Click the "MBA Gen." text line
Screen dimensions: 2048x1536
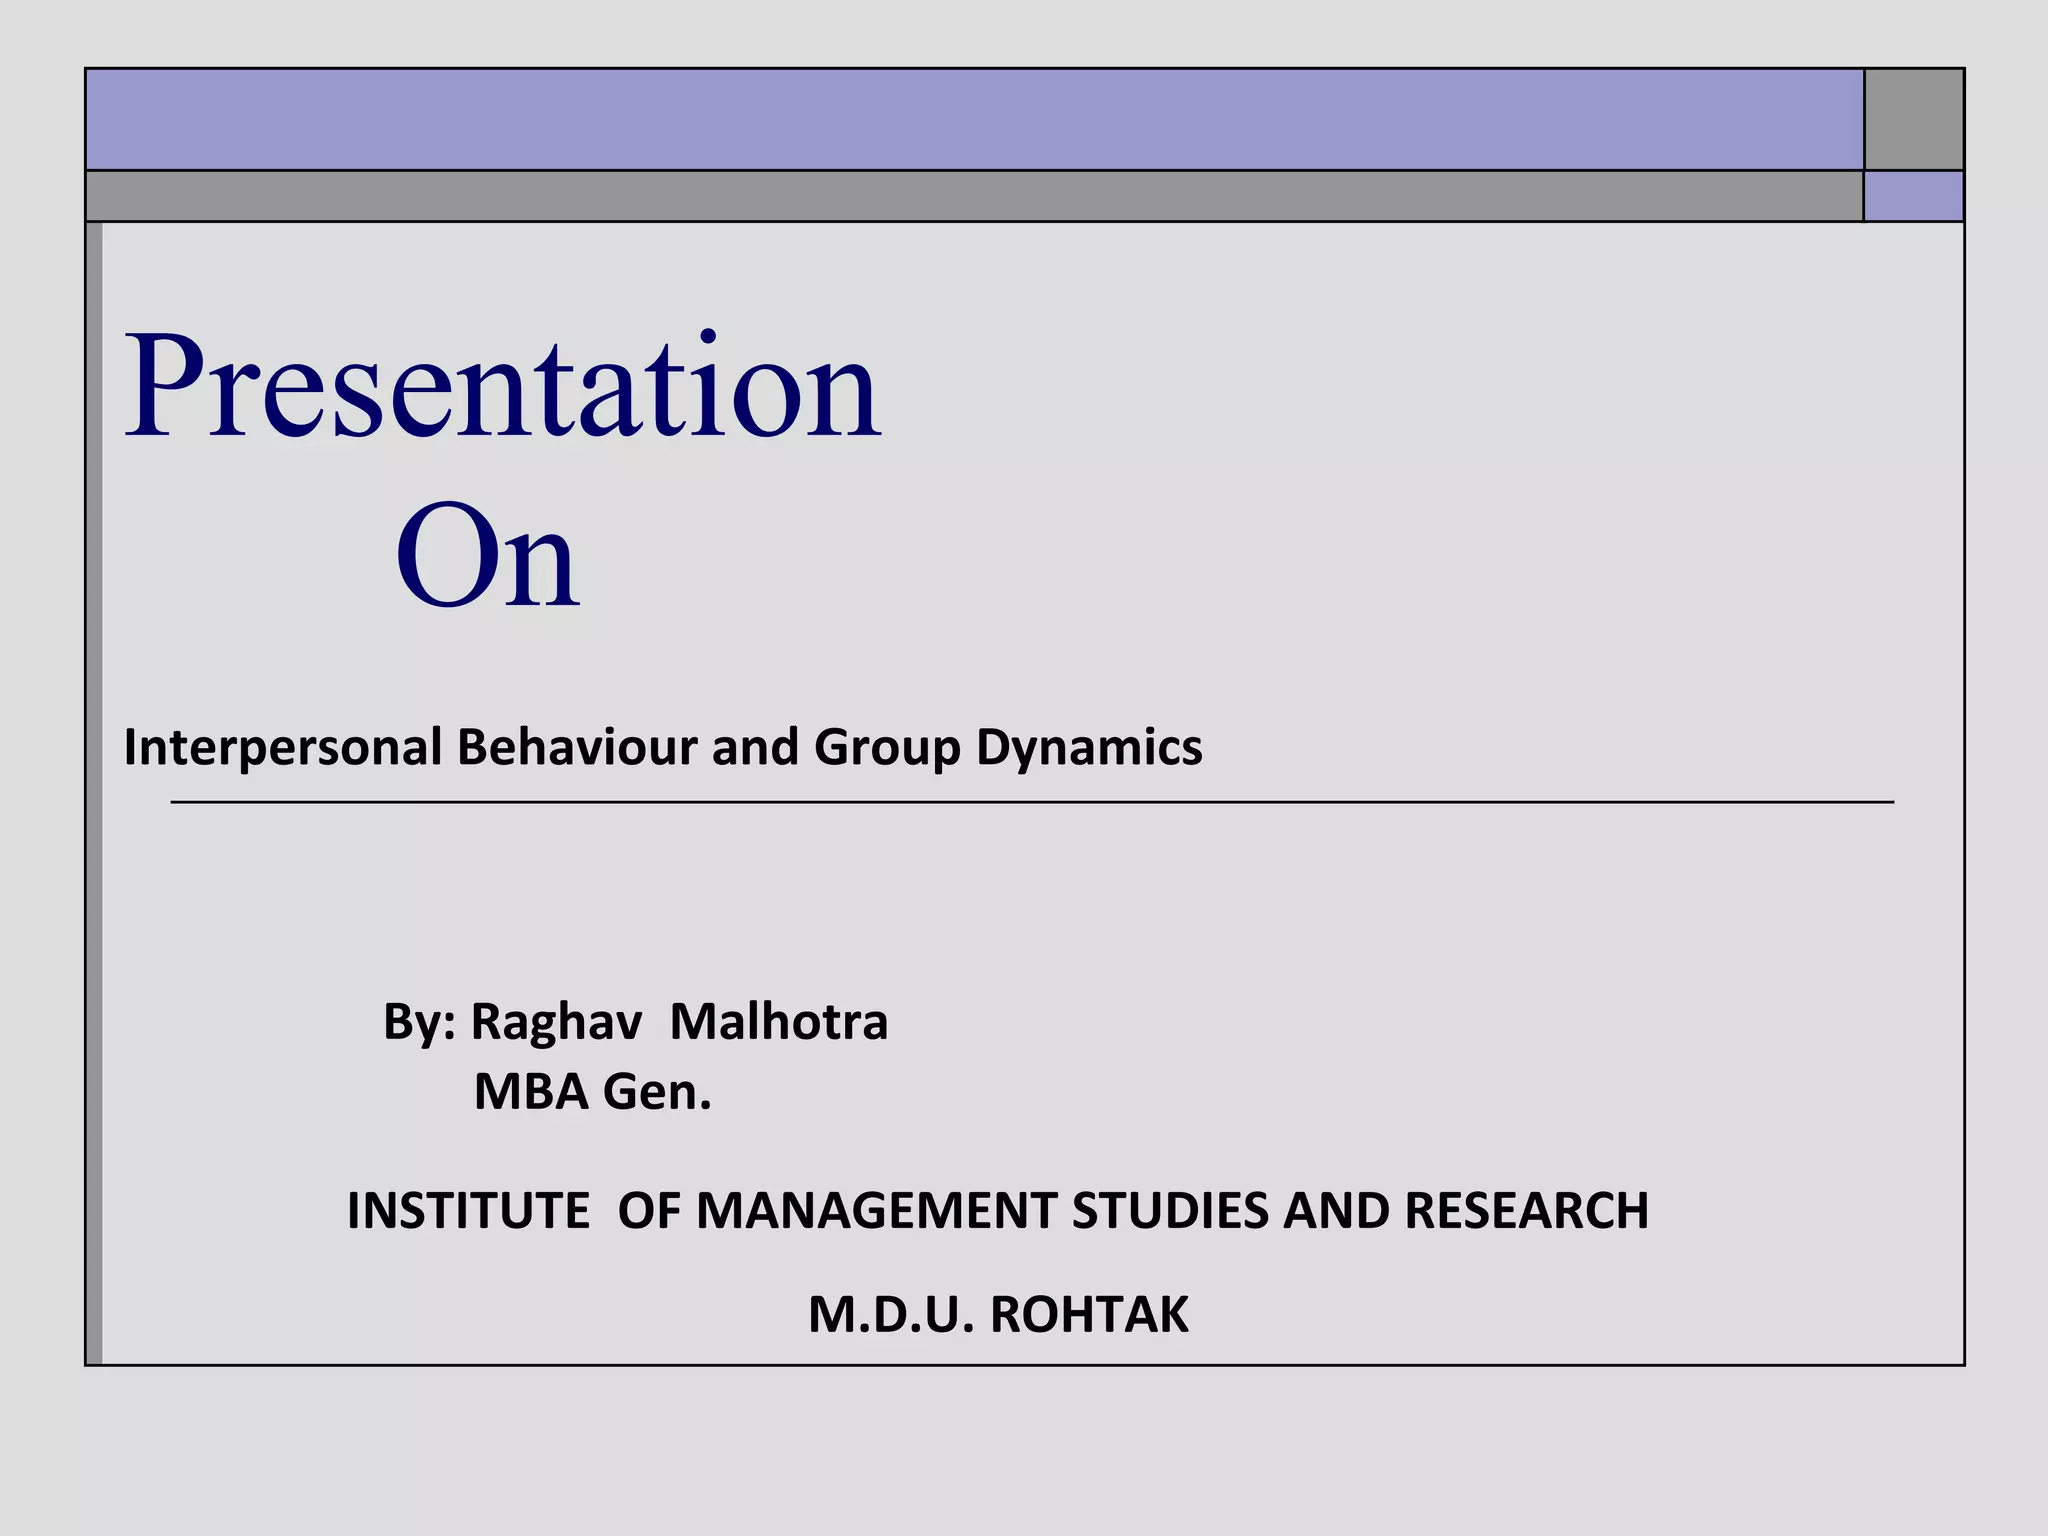click(592, 1092)
